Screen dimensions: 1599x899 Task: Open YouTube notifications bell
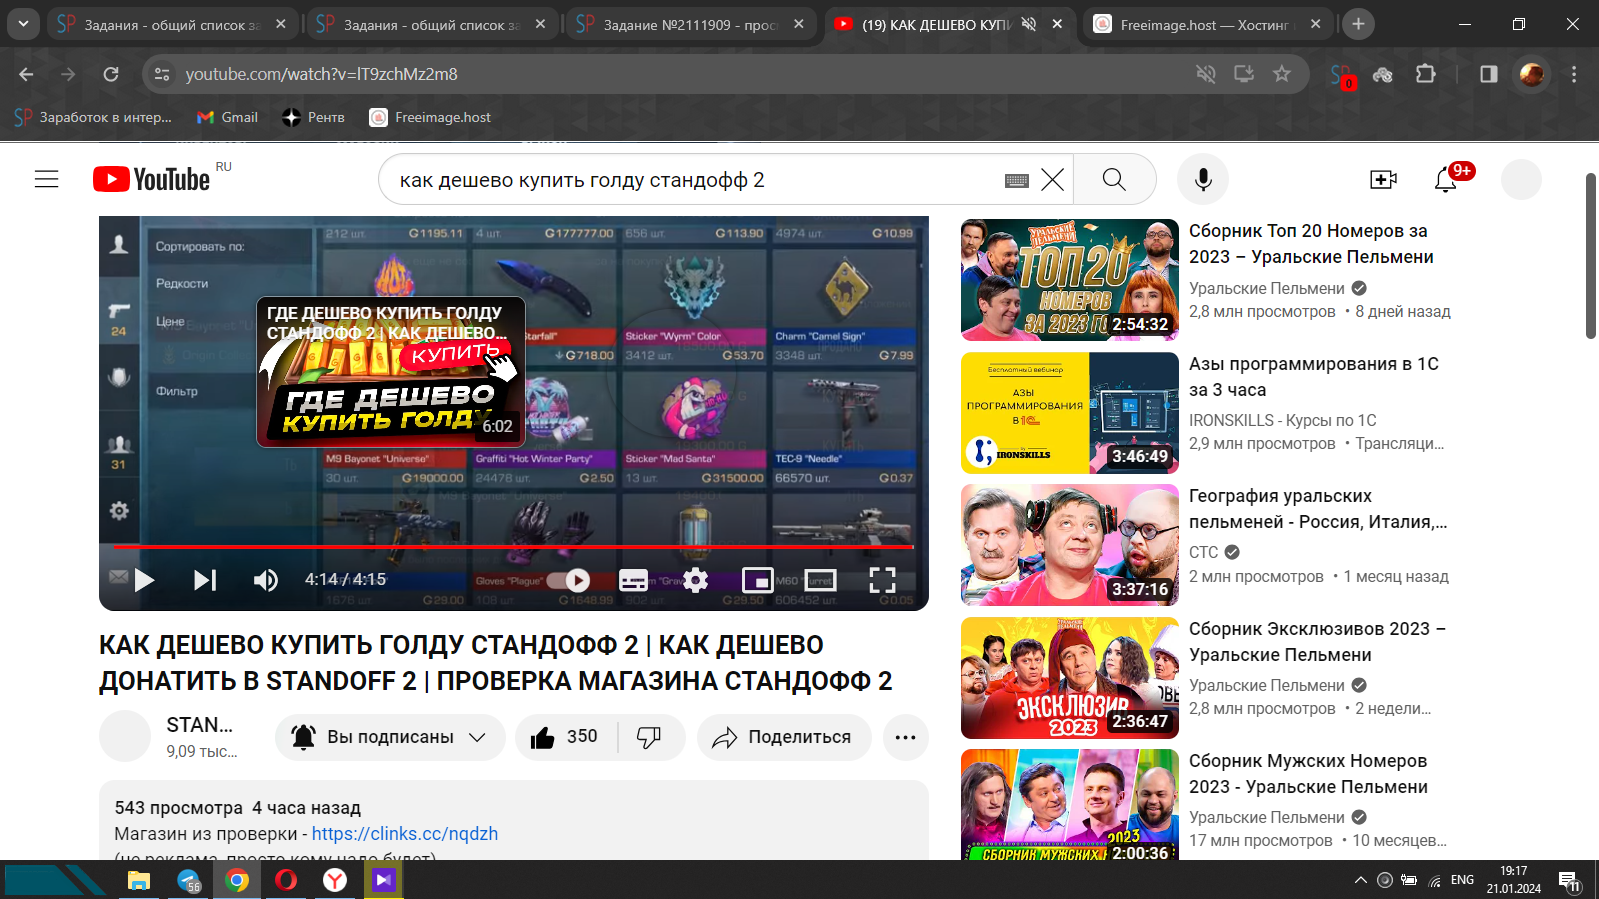click(x=1446, y=179)
